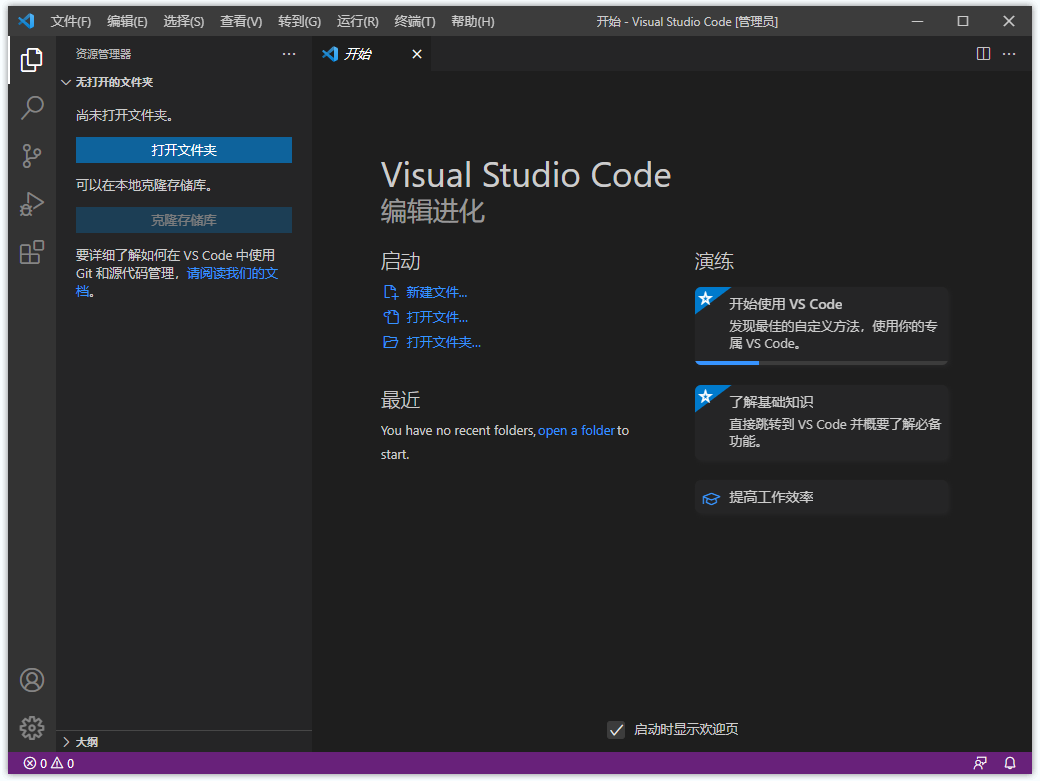Open the 提高工作效率 walkthrough item
1040x781 pixels.
pos(821,497)
